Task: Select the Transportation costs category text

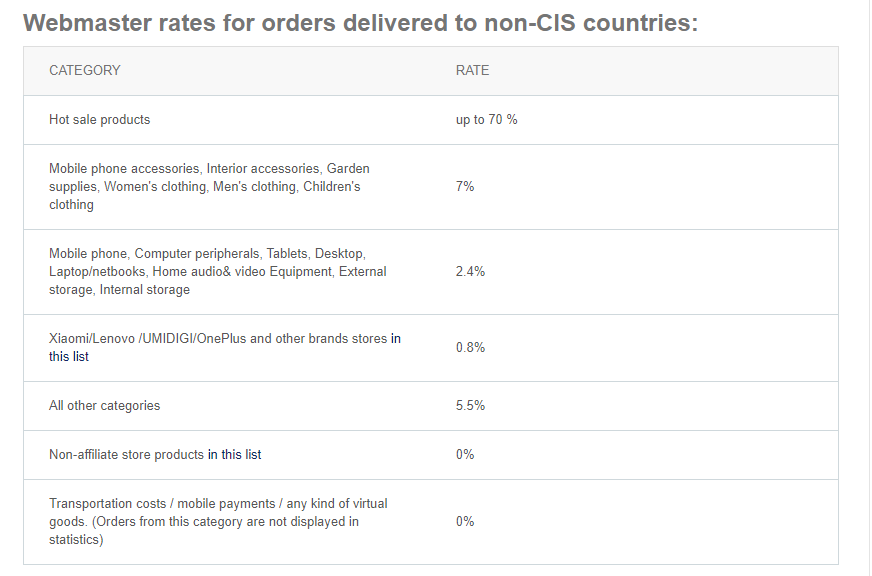Action: 218,522
